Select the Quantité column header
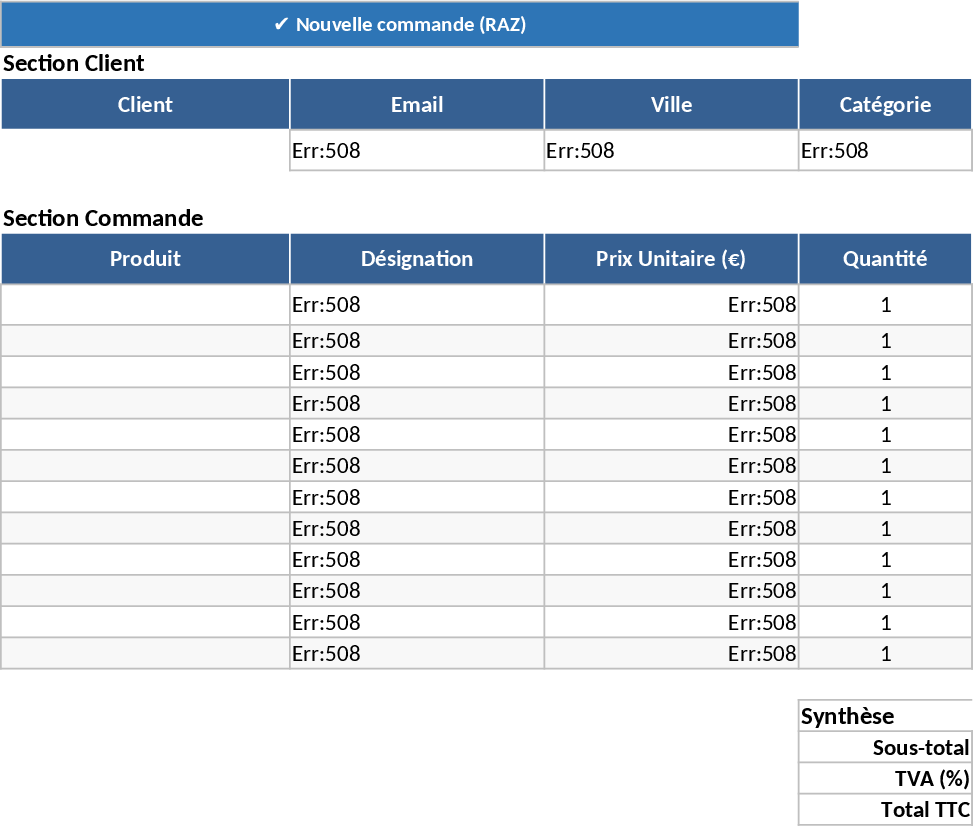Screen dimensions: 973x826 pos(884,258)
